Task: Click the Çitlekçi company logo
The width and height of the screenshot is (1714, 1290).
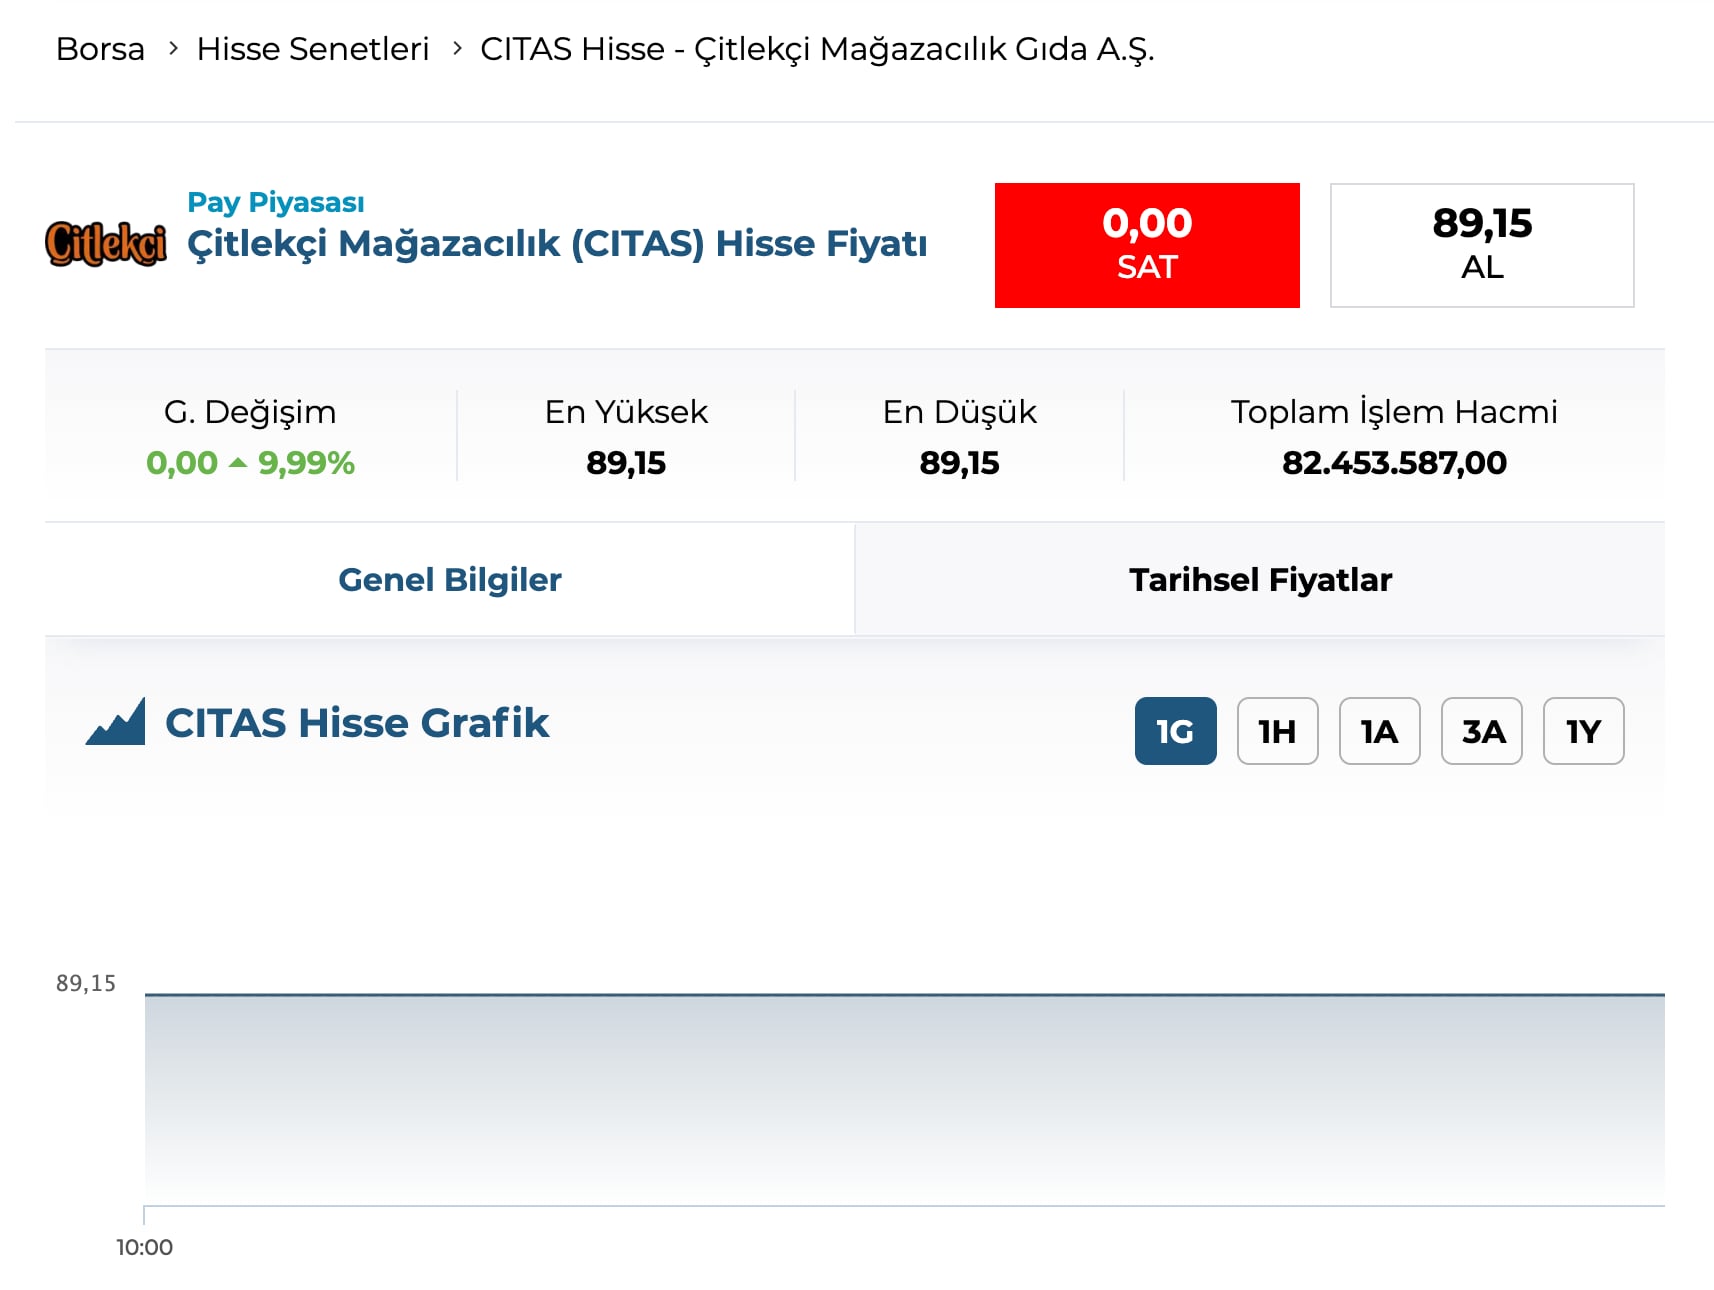Action: 106,244
